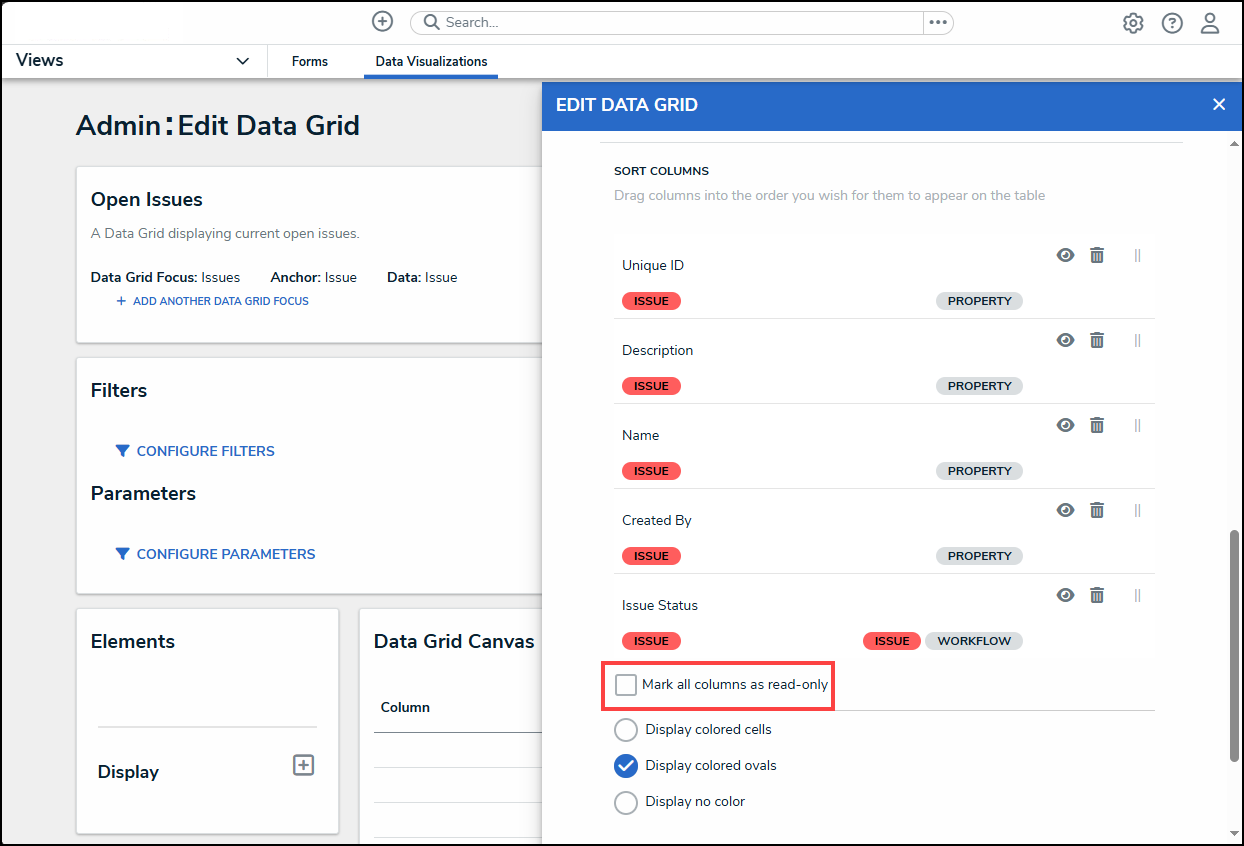Open search options ellipsis menu
The height and width of the screenshot is (846, 1244).
[937, 22]
